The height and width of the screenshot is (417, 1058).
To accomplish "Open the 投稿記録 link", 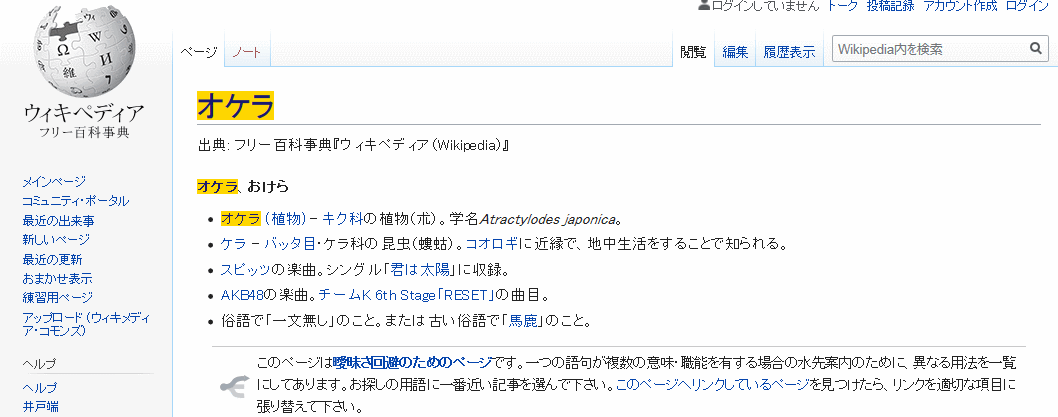I will (x=891, y=6).
